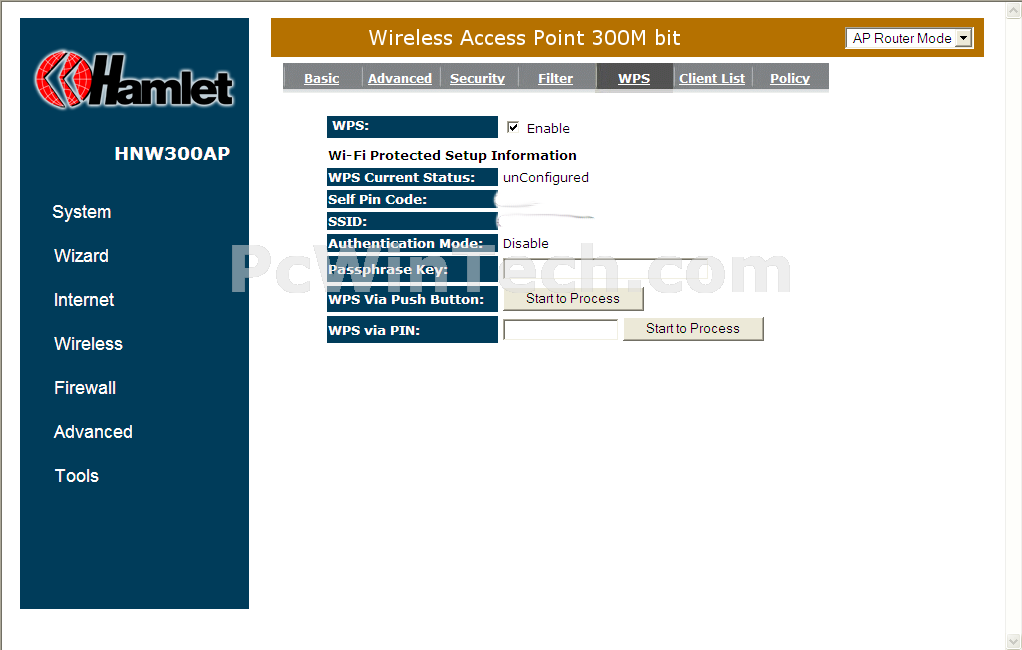
Task: Start WPS push button process
Action: click(573, 299)
